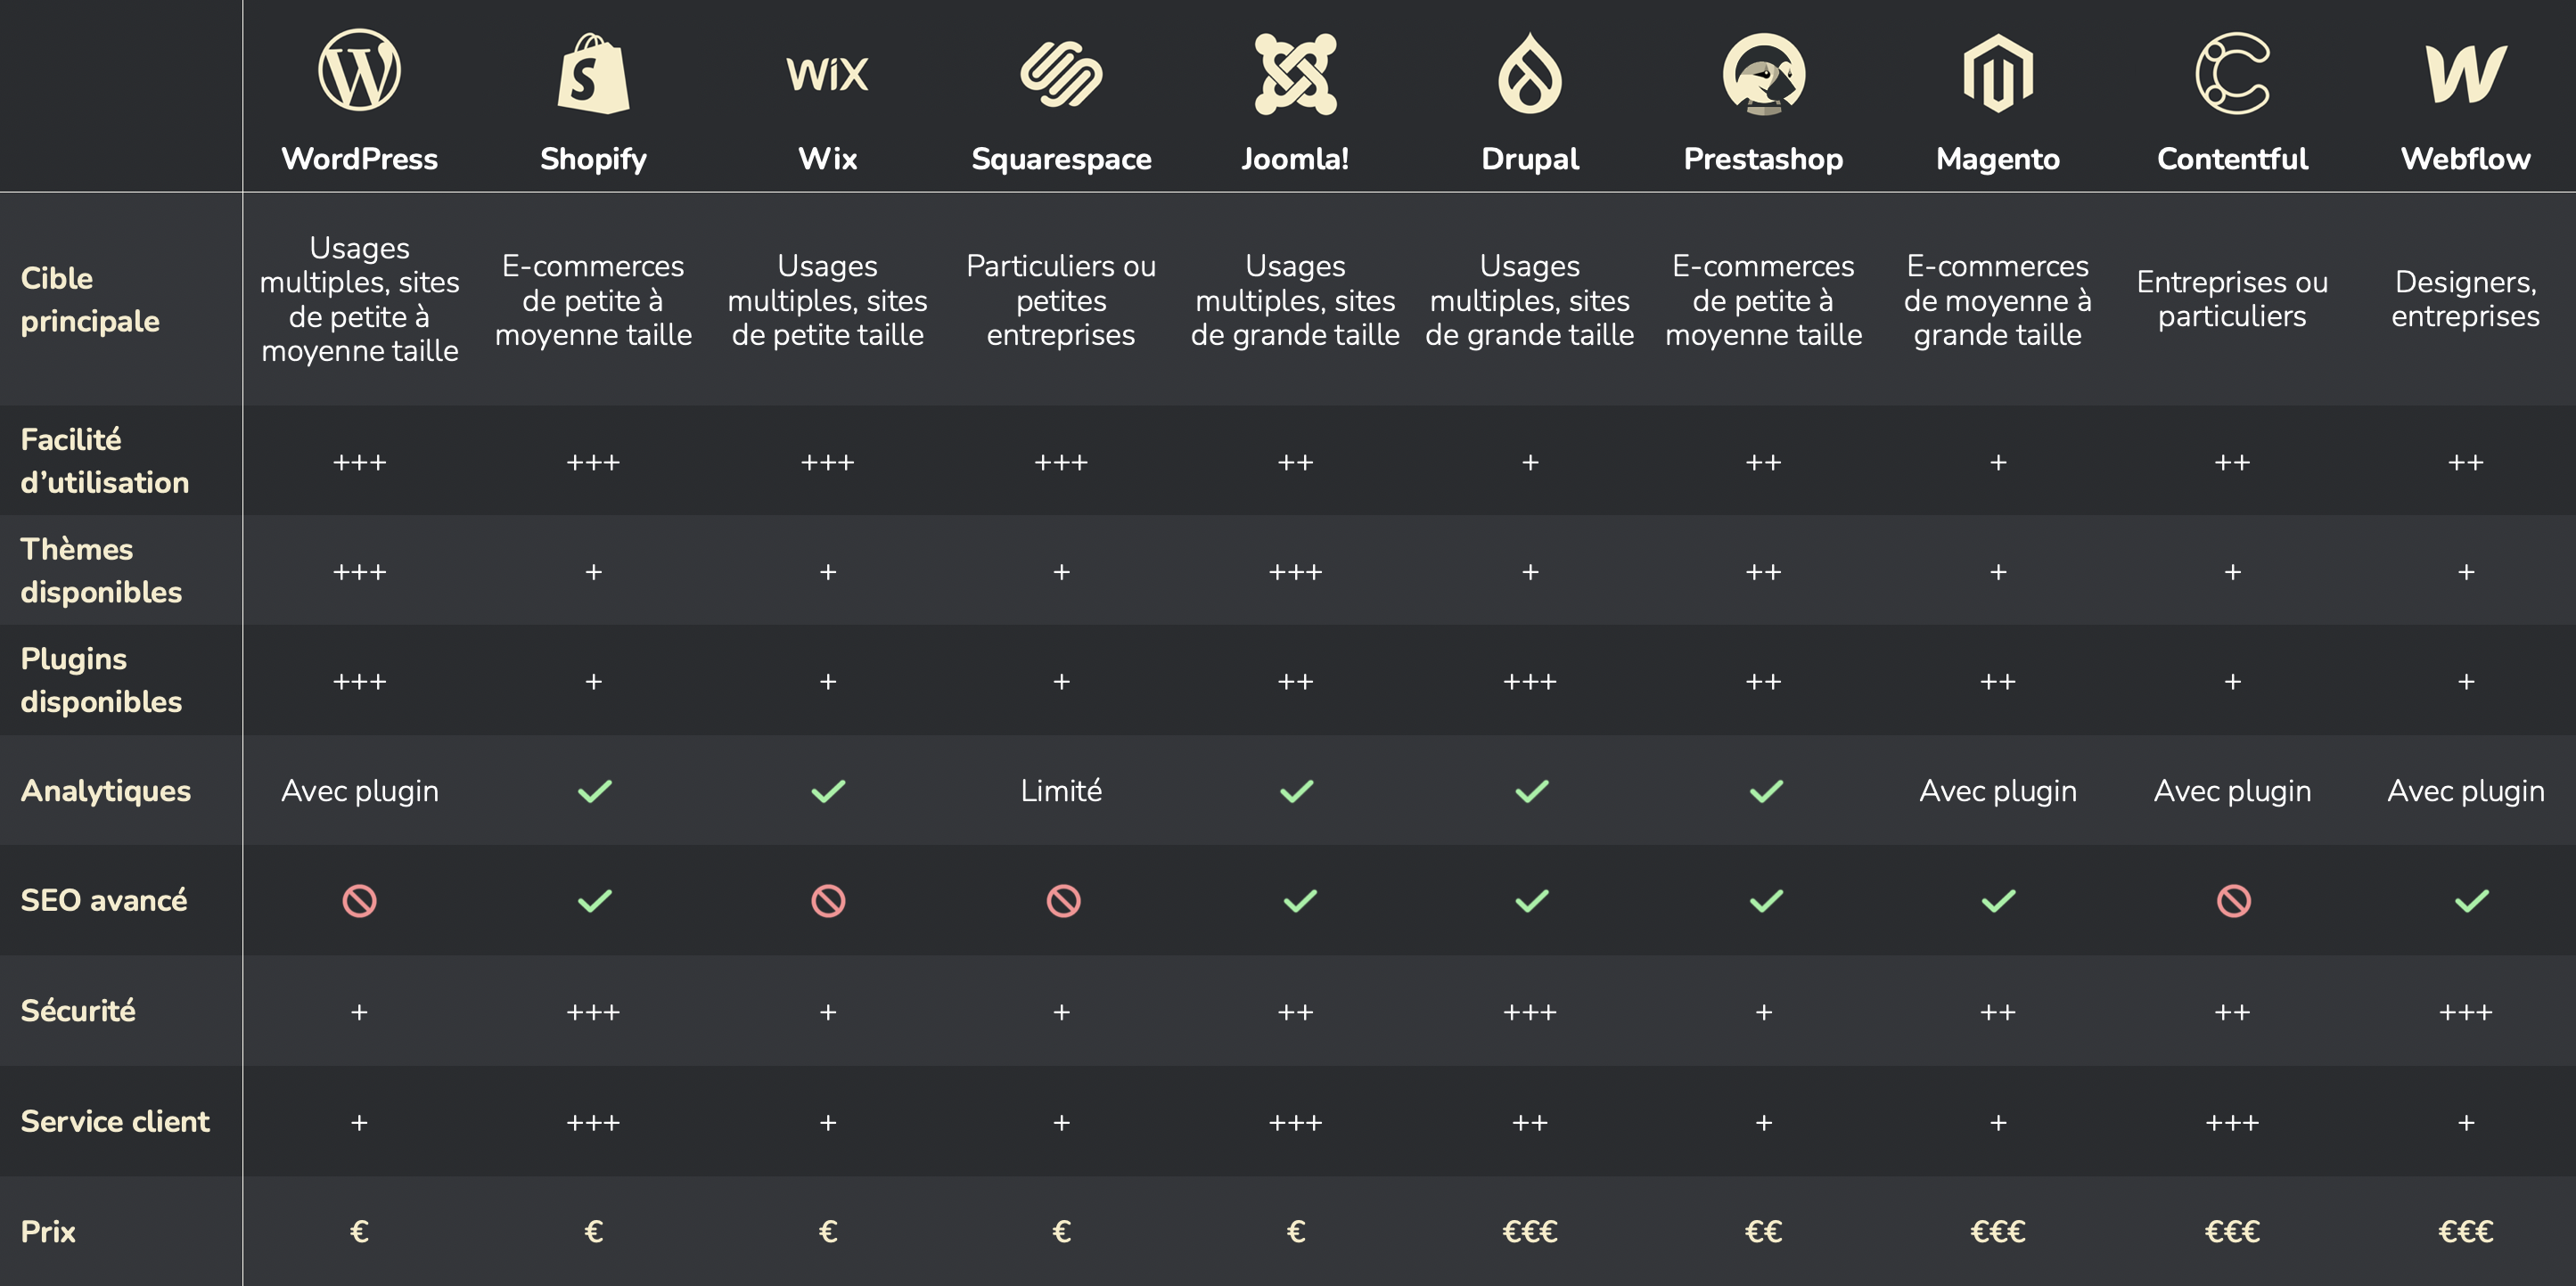Viewport: 2576px width, 1286px height.
Task: Click the Drupal drop logo
Action: [x=1529, y=73]
